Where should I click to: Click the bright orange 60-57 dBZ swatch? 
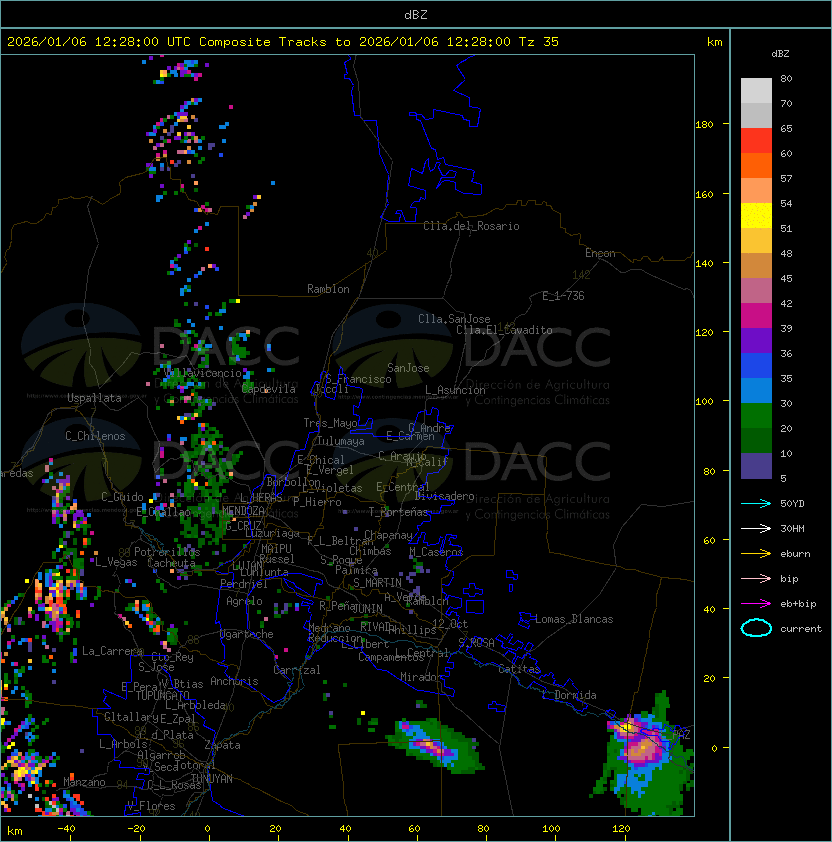756,165
